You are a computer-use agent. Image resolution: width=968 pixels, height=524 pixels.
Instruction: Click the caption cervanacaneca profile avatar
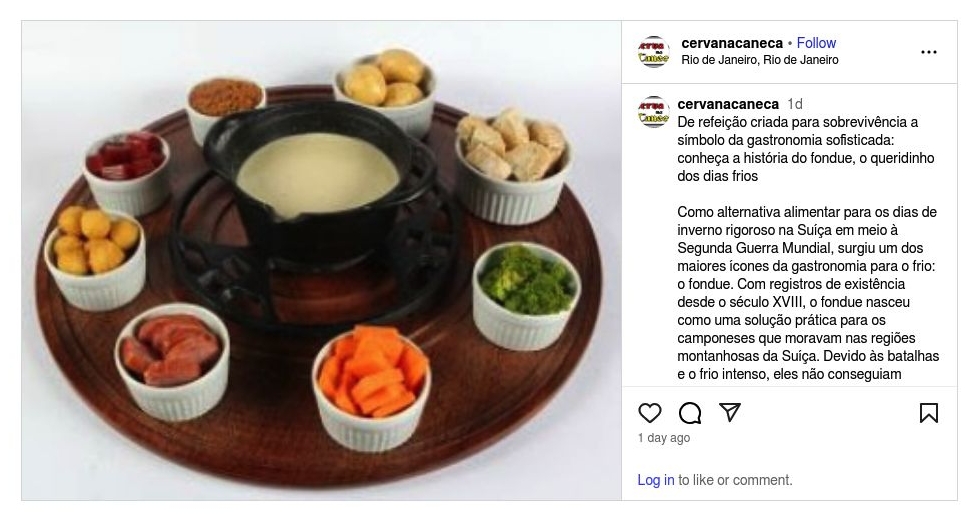pyautogui.click(x=653, y=112)
